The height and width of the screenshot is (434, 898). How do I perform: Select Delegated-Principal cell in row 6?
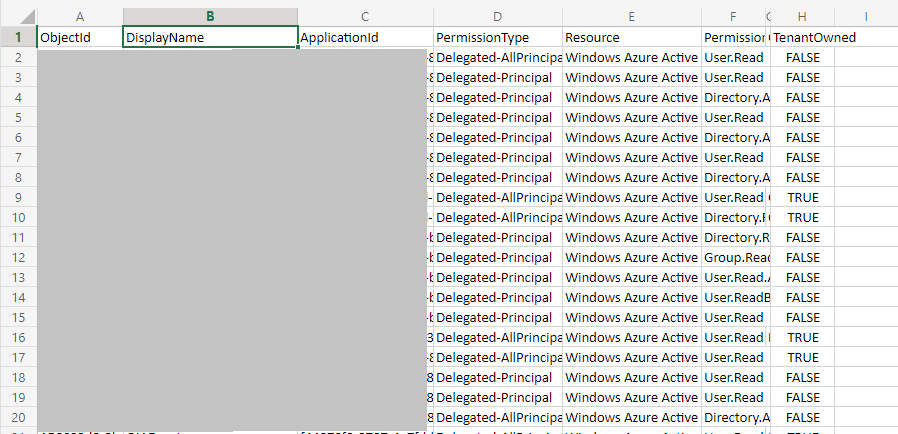tap(498, 137)
